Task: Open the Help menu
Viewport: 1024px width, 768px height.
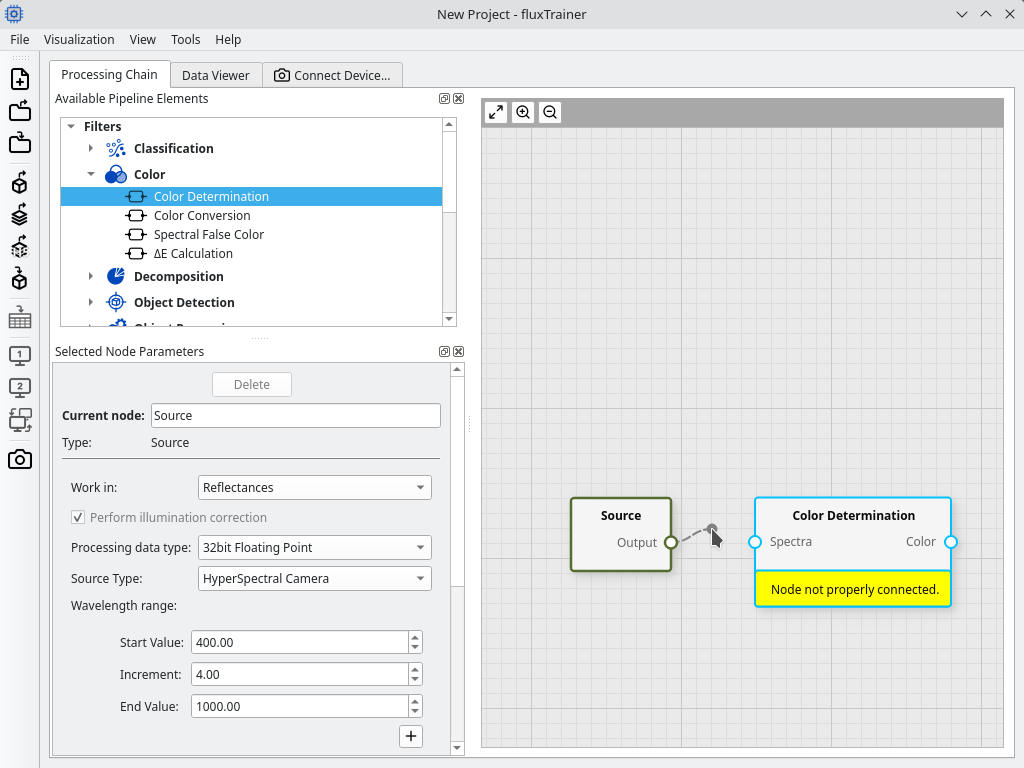Action: point(228,39)
